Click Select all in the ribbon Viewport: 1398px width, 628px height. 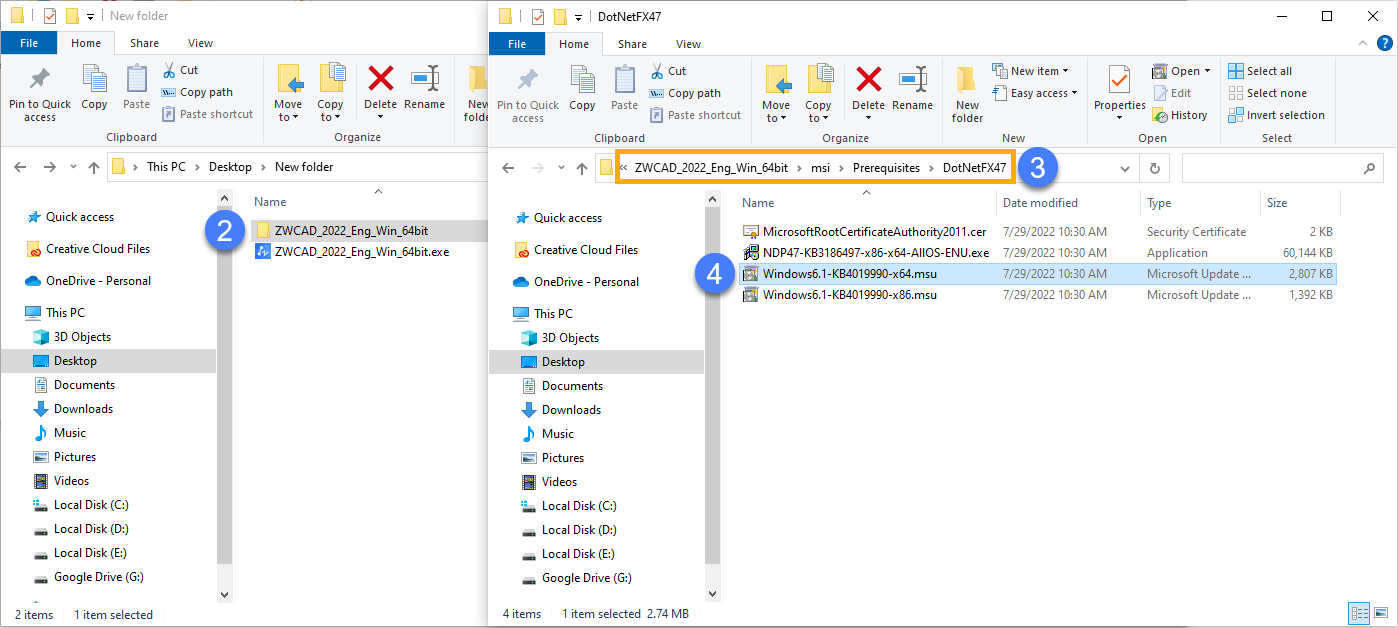(x=1260, y=71)
